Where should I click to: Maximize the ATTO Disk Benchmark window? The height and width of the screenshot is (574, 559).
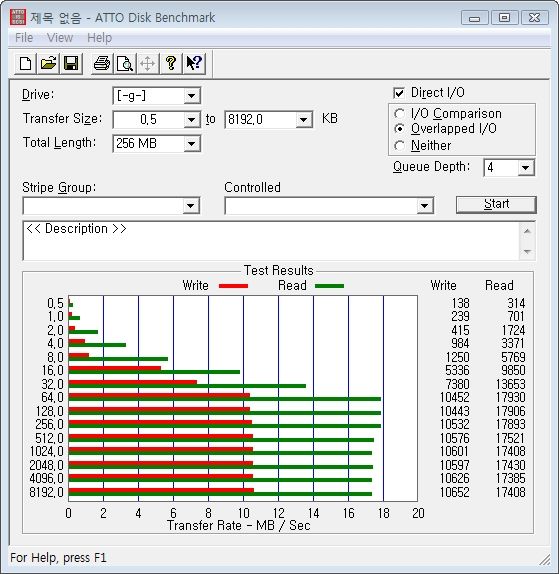pyautogui.click(x=504, y=18)
